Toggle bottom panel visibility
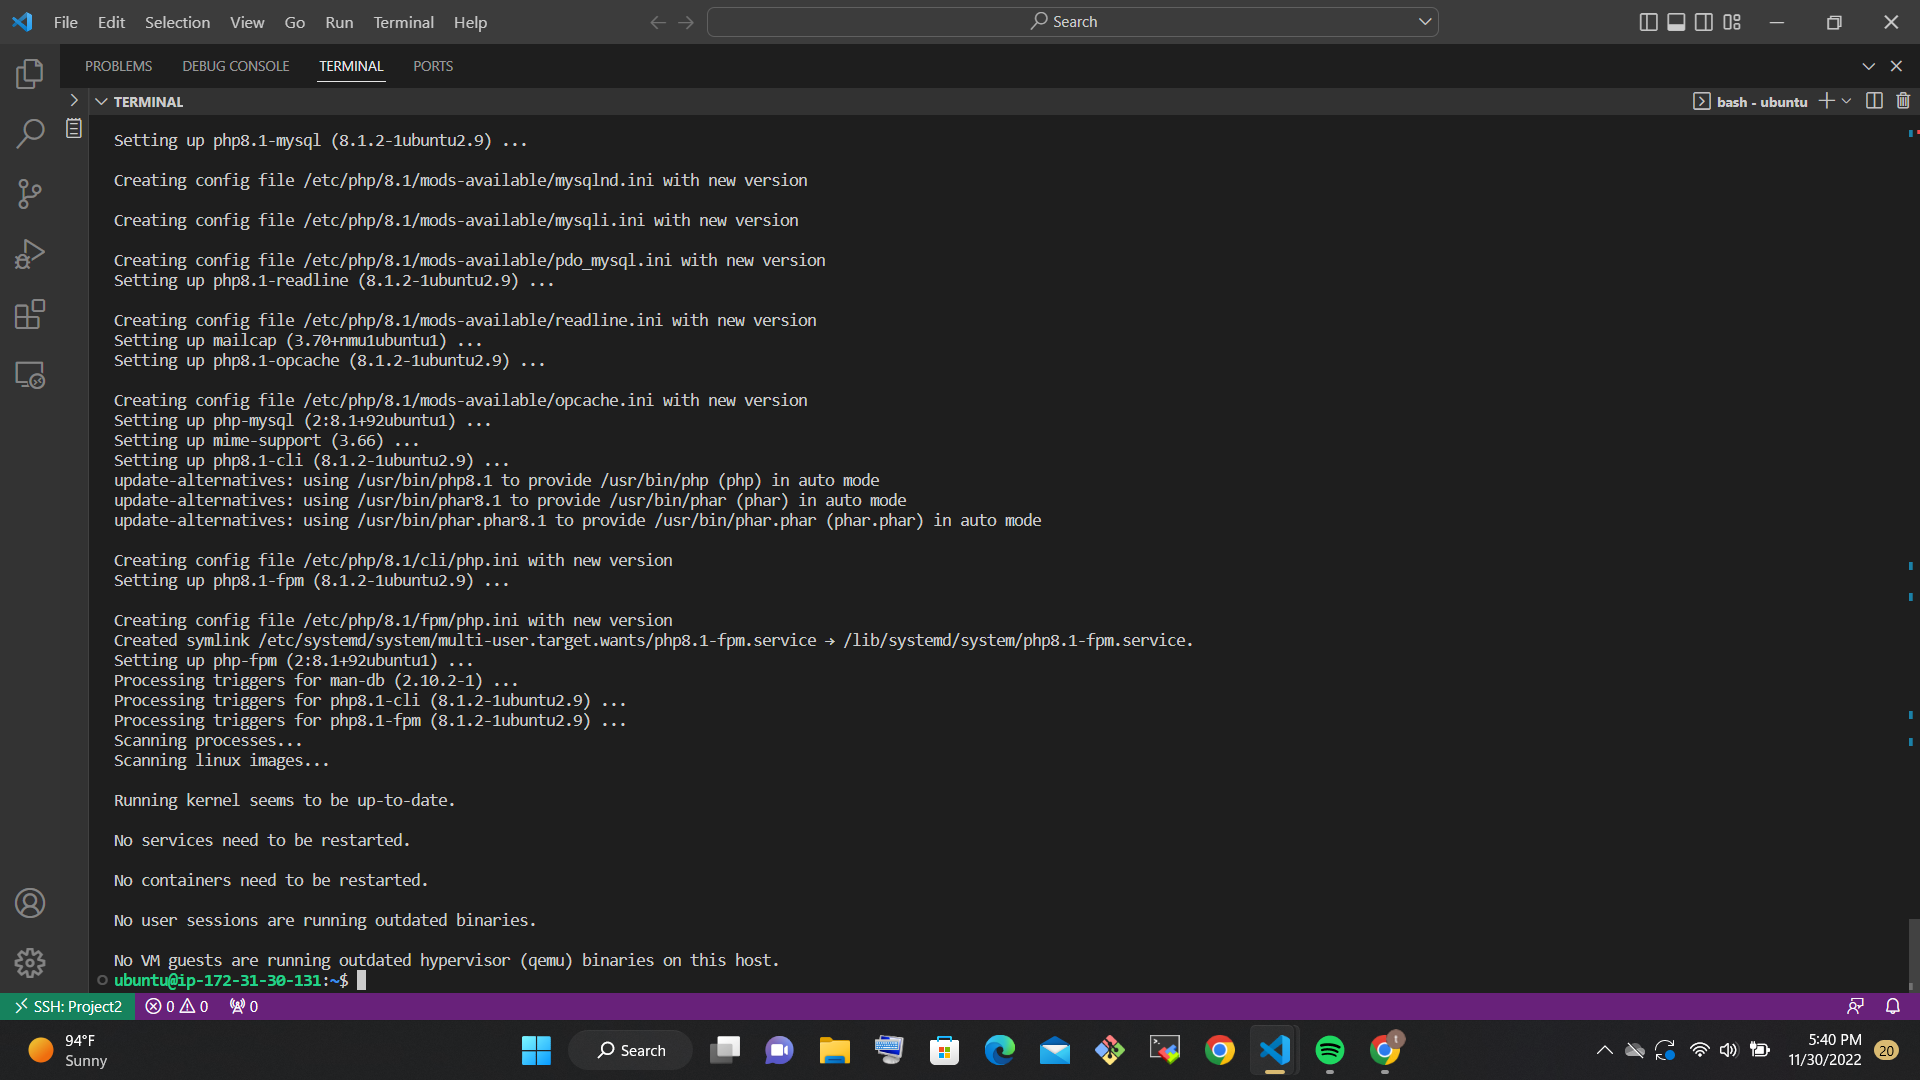This screenshot has width=1920, height=1080. pos(1676,22)
